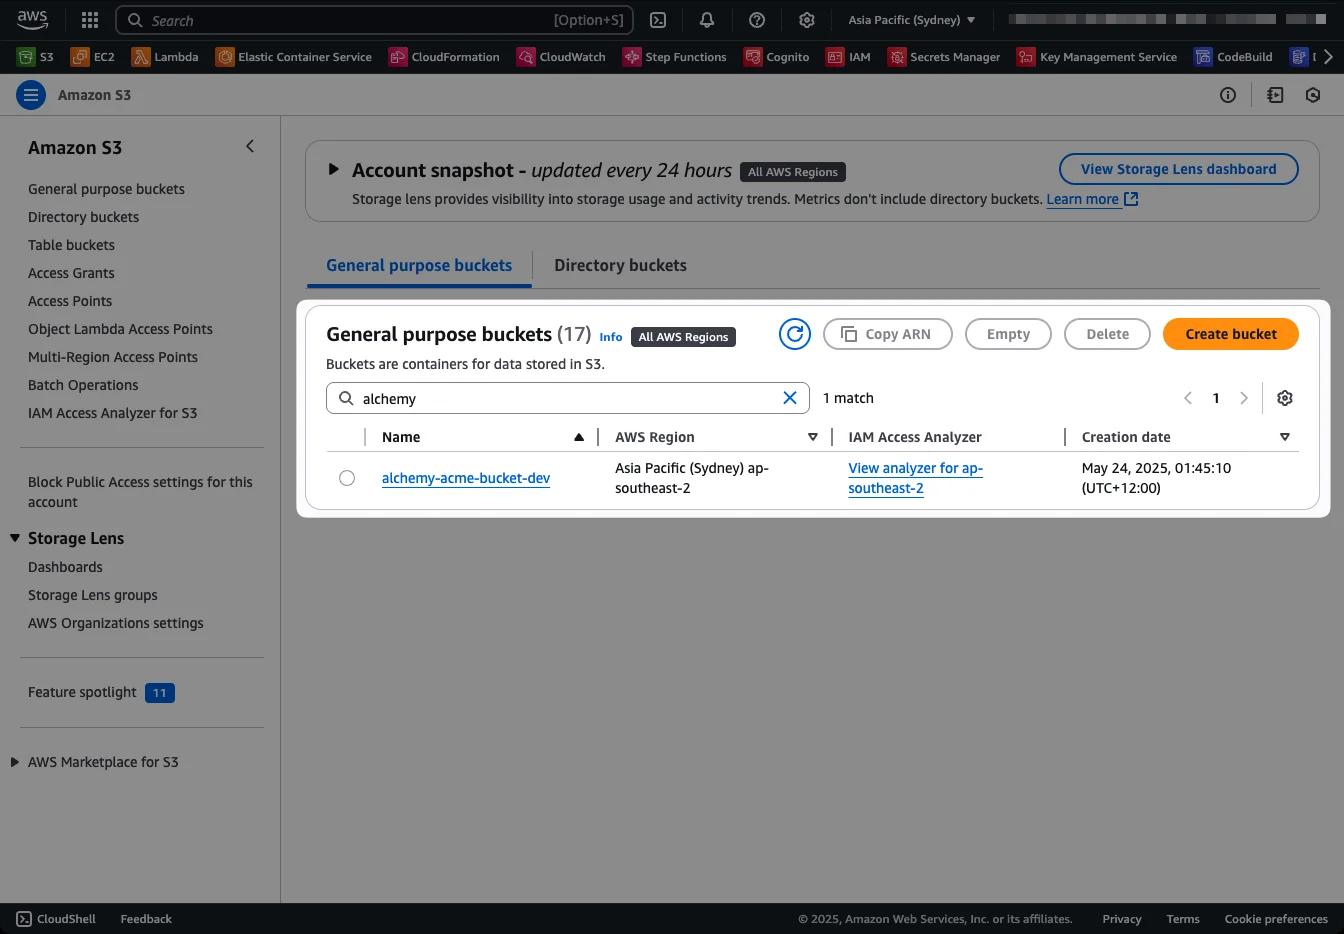Open Step Functions favorite shortcut

[675, 57]
